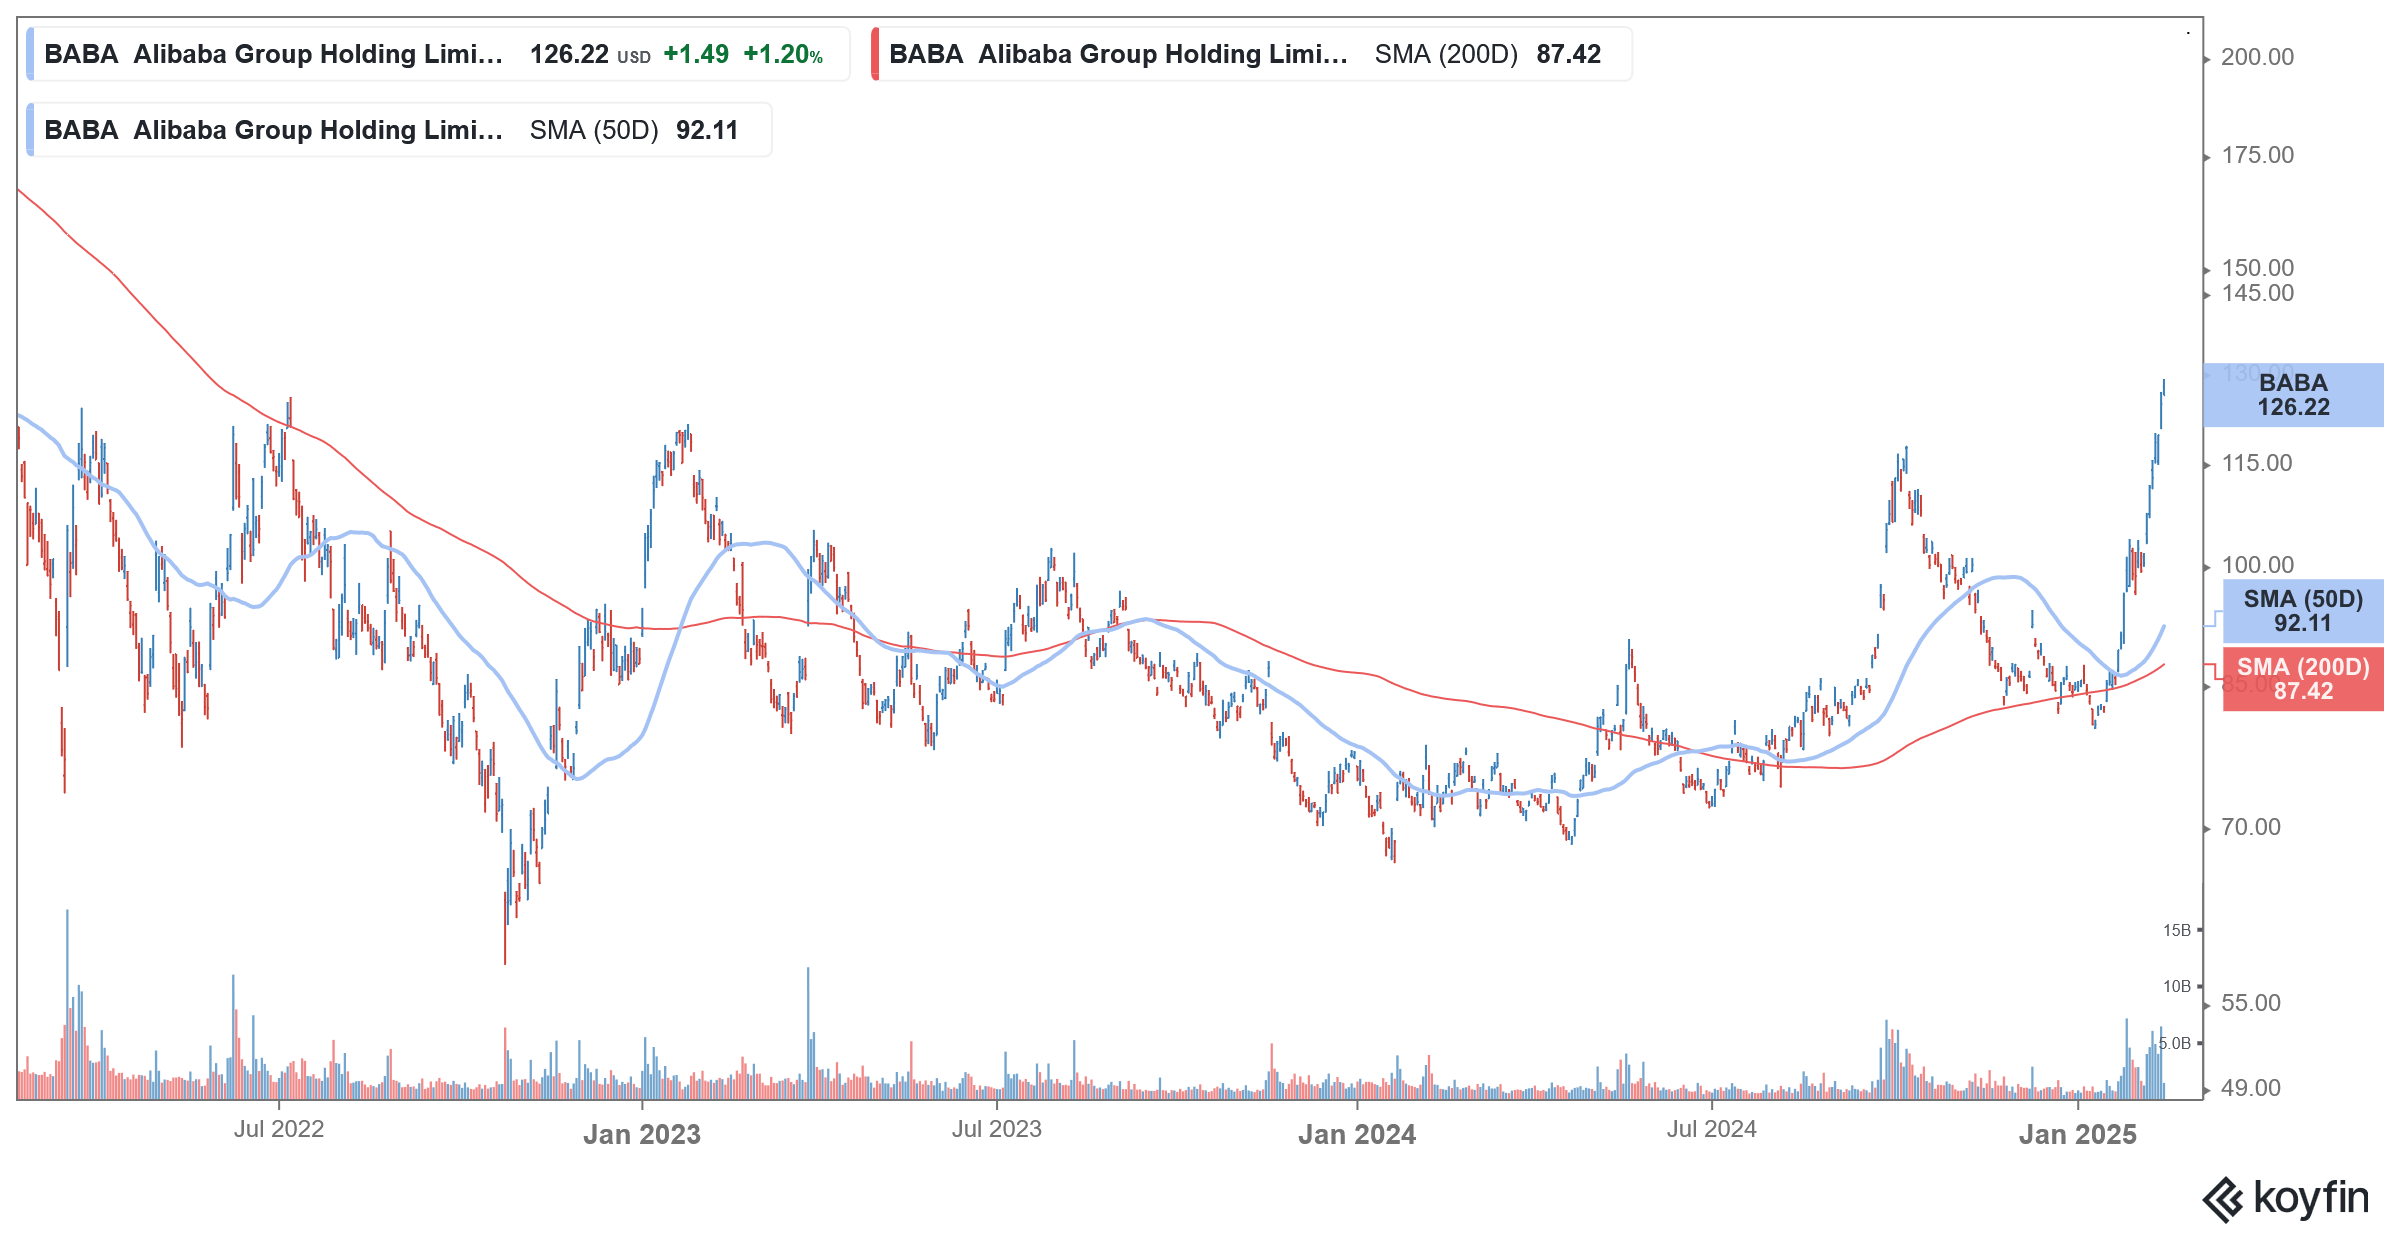Click the Jan 2025 date label
The height and width of the screenshot is (1240, 2400).
click(x=2078, y=1134)
